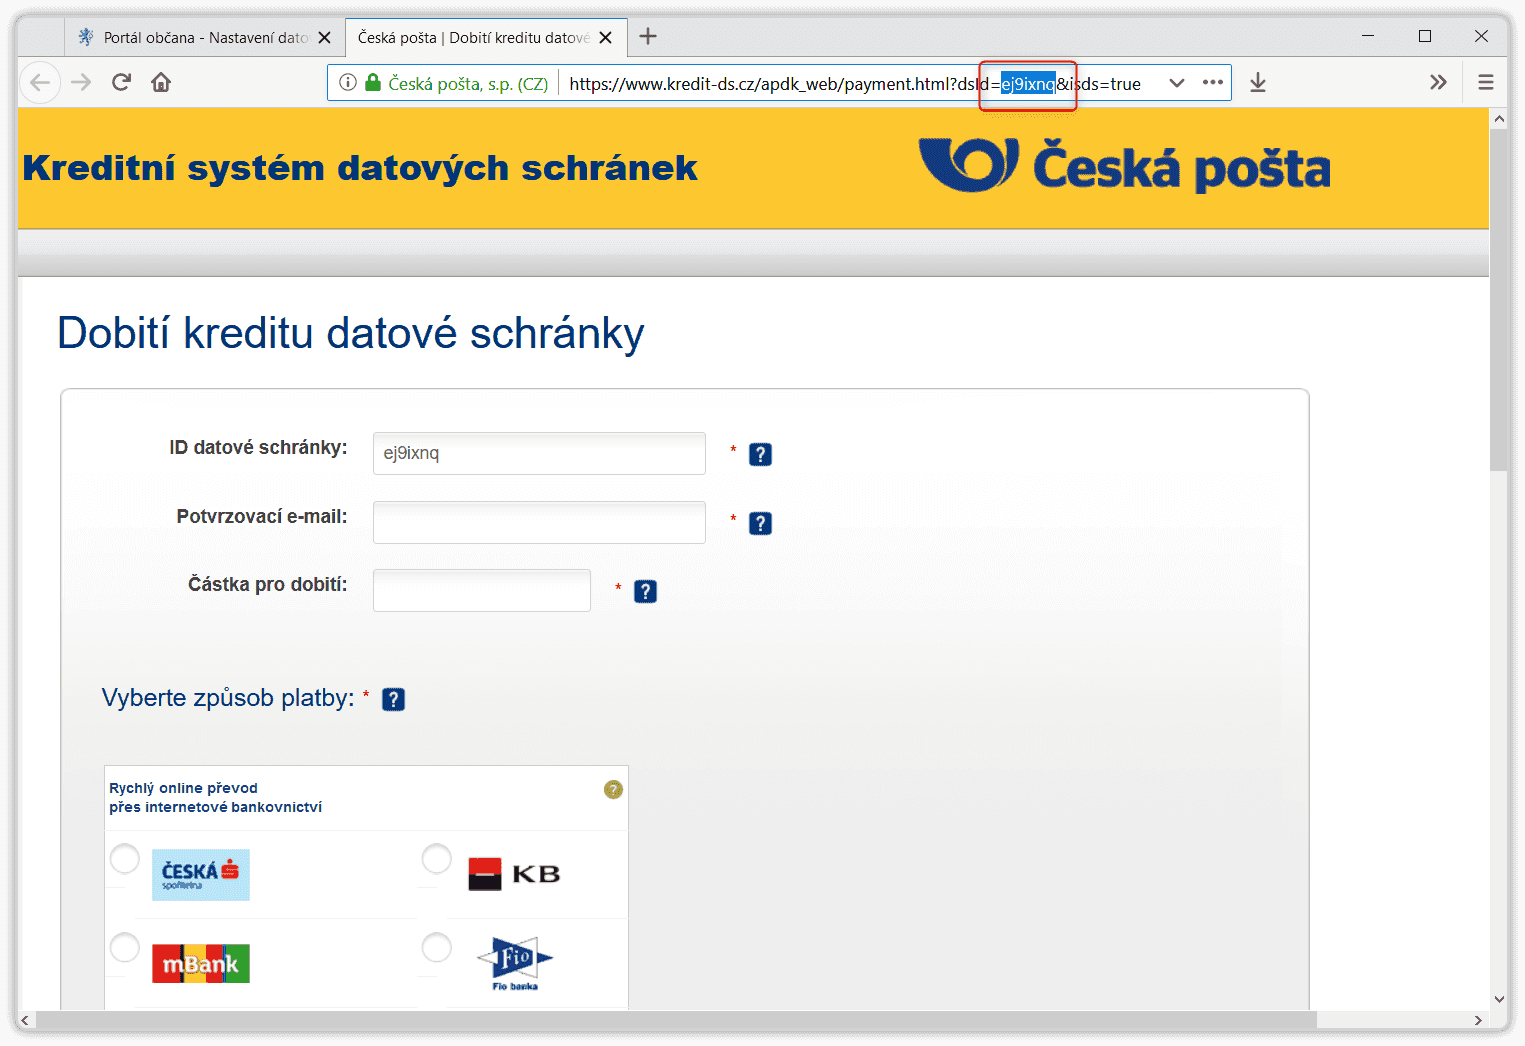Screen dimensions: 1525x1046
Task: Click the KB bank logo
Action: coord(514,874)
